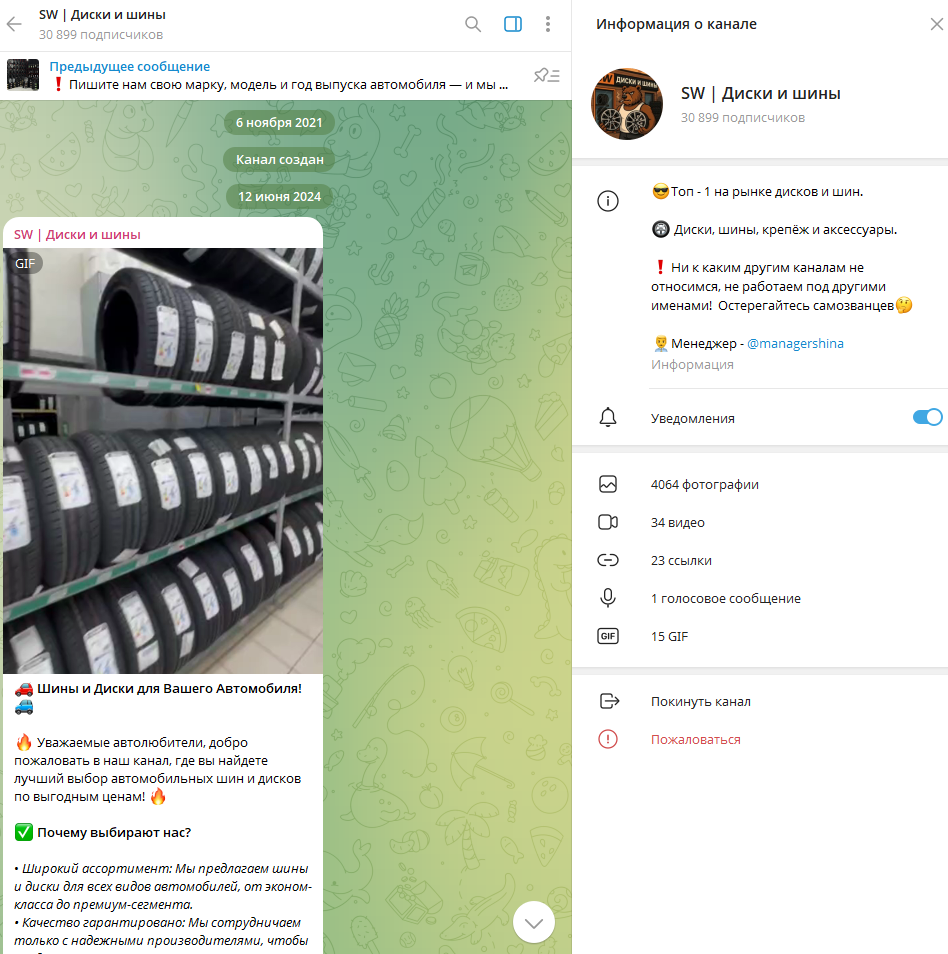Click the back arrow in chat header

(15, 25)
